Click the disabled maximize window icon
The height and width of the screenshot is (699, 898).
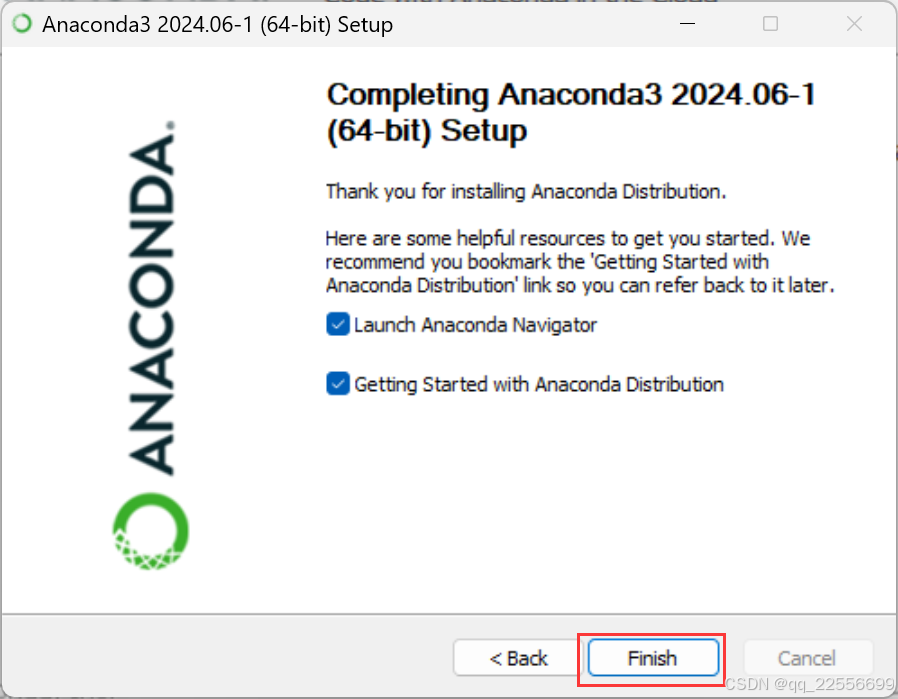[770, 24]
